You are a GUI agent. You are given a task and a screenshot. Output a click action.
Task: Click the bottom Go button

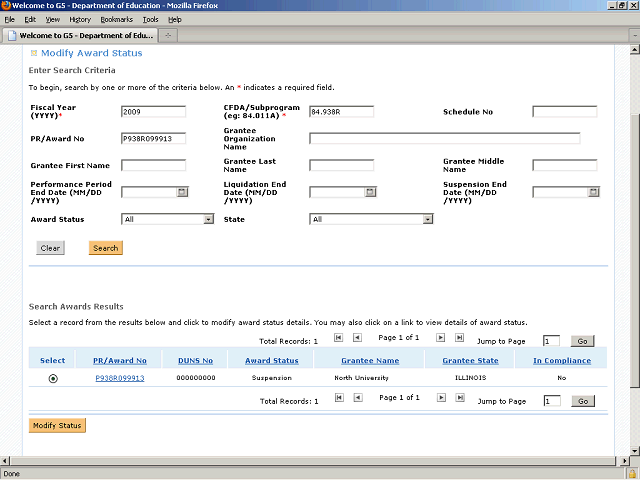click(583, 401)
